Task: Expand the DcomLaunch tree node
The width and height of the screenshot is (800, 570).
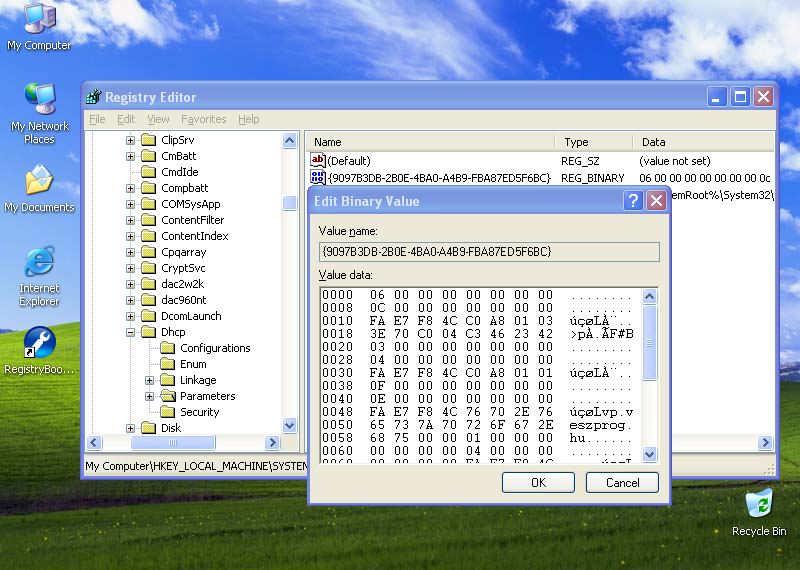Action: click(131, 316)
